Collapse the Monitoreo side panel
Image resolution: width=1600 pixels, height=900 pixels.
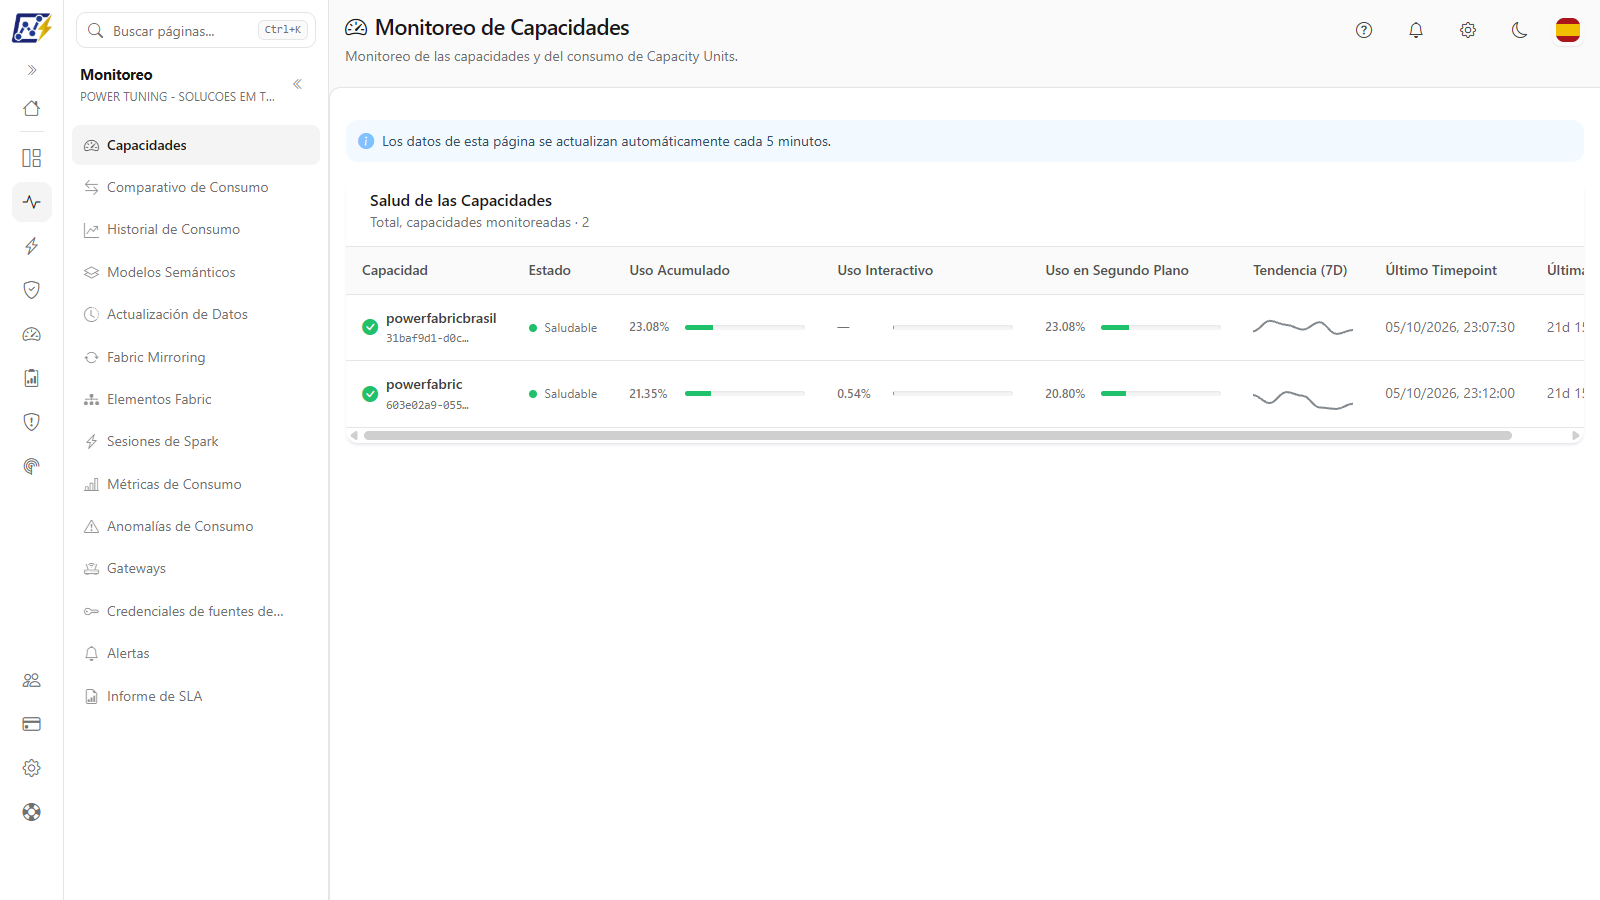297,84
